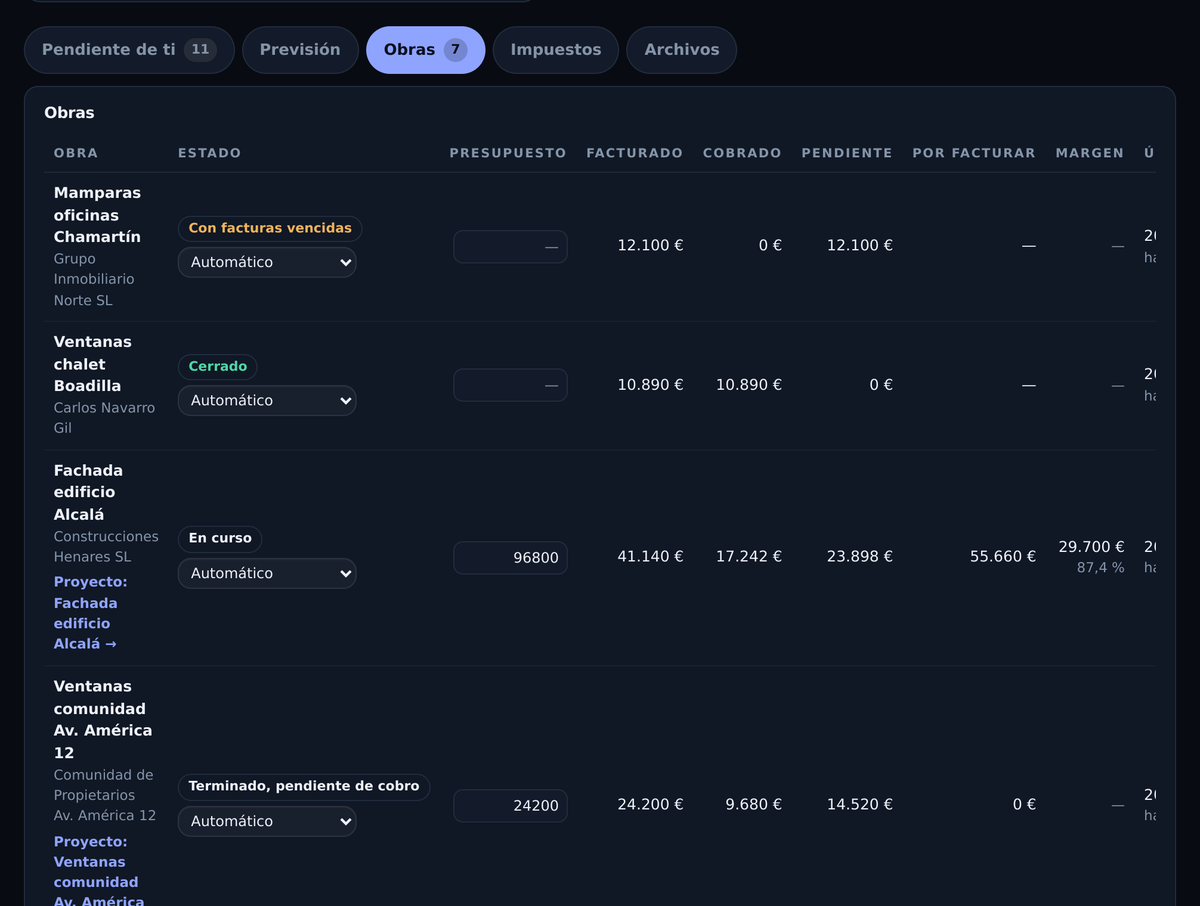Click the 10.890 € facturado value
Image resolution: width=1200 pixels, height=906 pixels.
(650, 385)
